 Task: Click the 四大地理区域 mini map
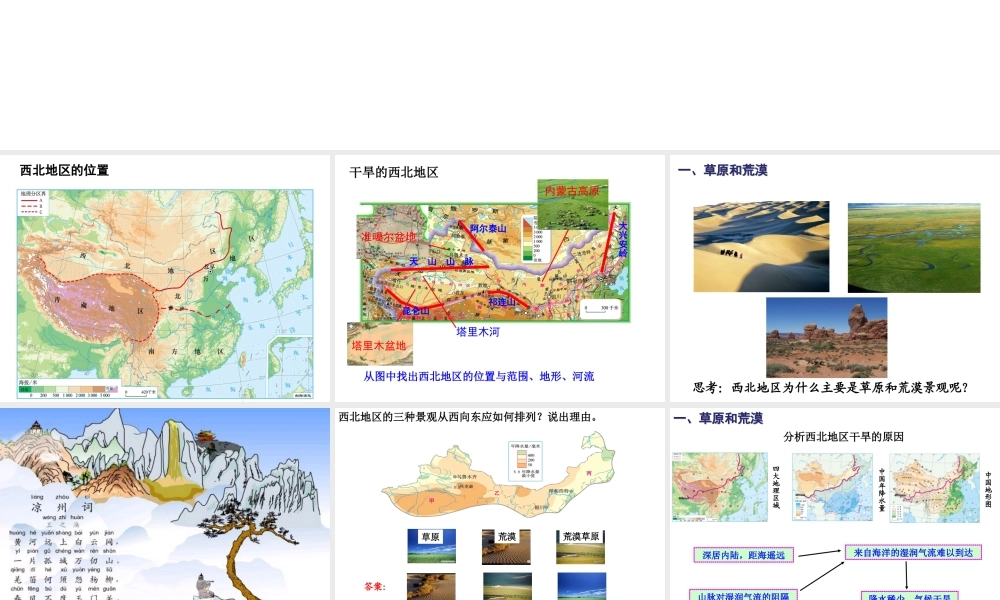[719, 487]
